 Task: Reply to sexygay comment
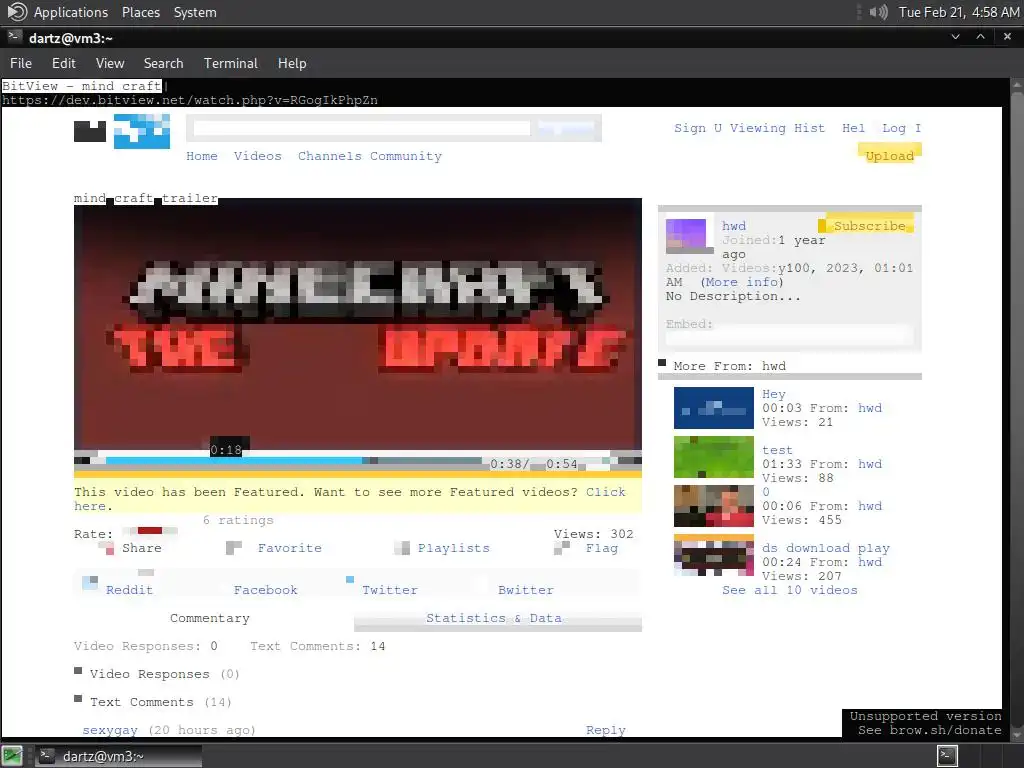[x=605, y=729]
